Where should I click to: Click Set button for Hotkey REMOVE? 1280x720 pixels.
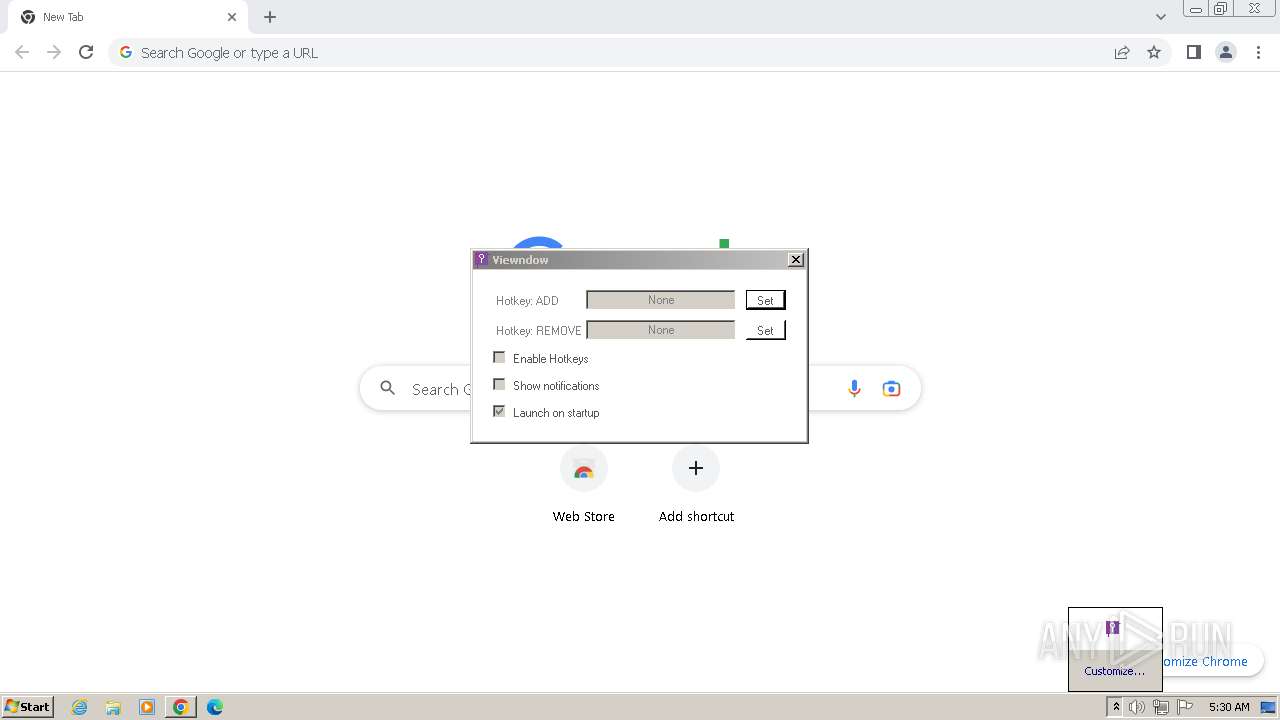pos(765,330)
